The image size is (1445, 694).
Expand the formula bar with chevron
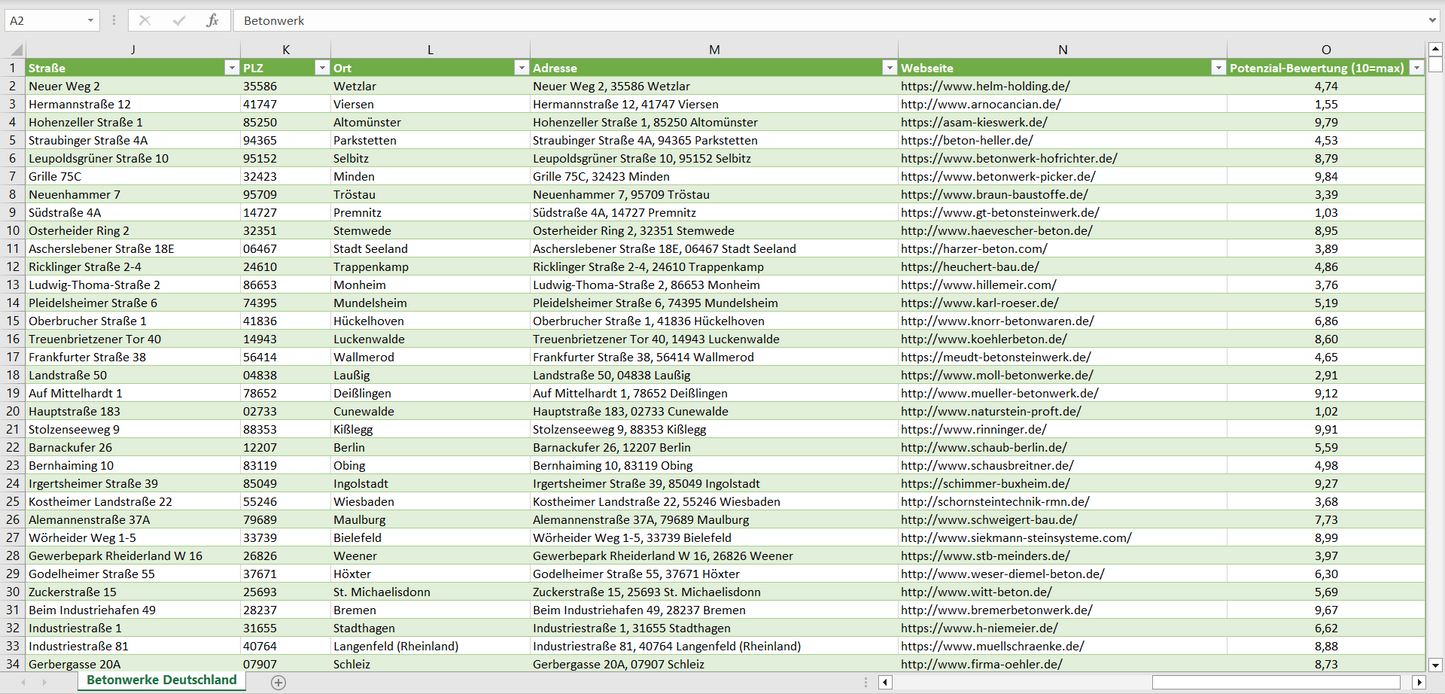pos(1433,20)
